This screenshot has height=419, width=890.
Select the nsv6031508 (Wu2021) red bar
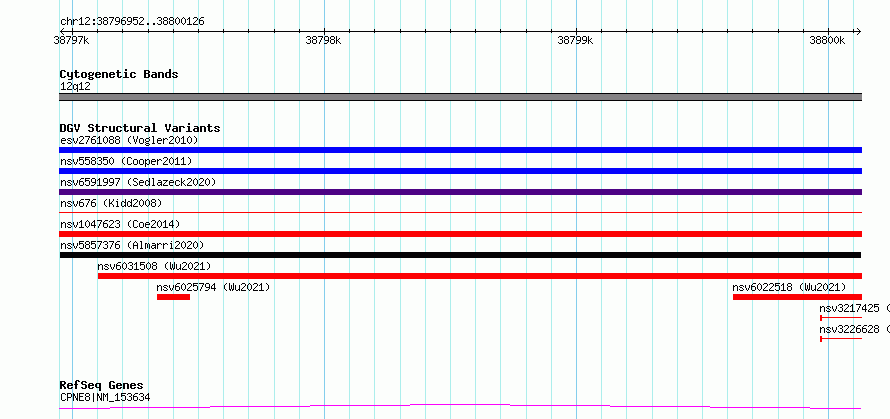(x=480, y=276)
